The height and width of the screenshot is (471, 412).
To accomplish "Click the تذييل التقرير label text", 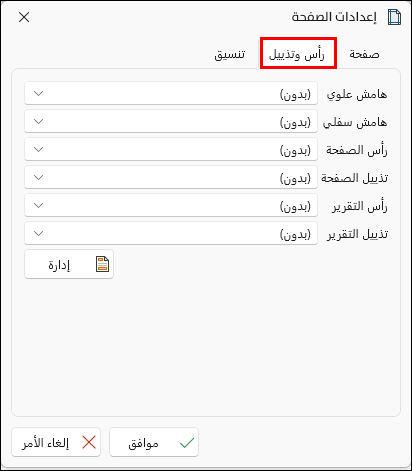I will (357, 234).
